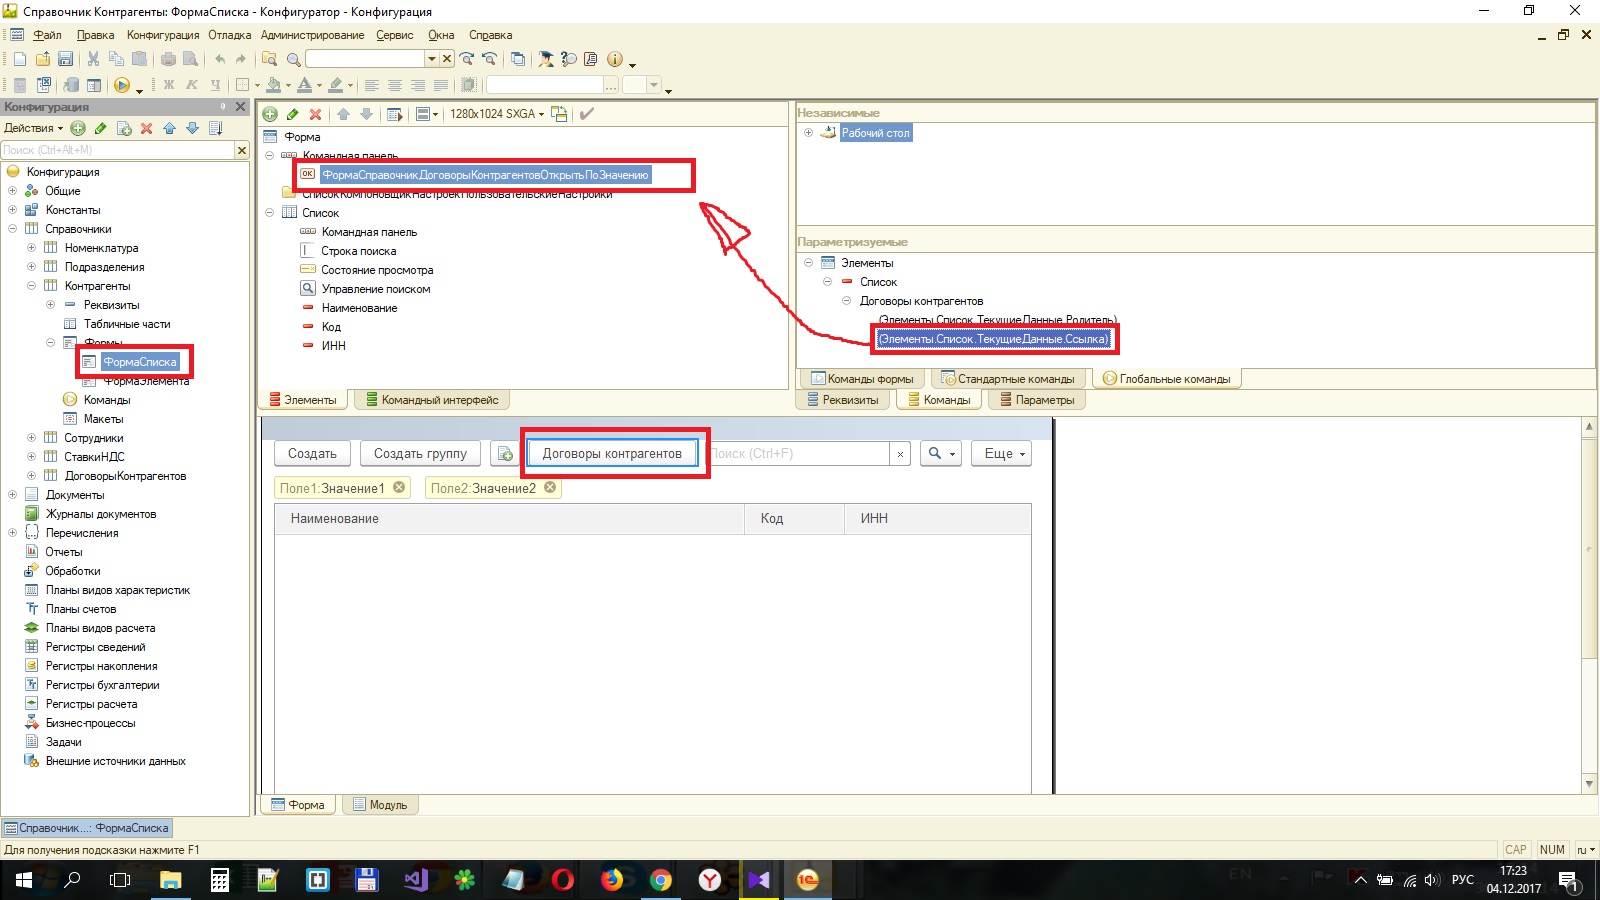Open the Действия dropdown menu

[33, 128]
